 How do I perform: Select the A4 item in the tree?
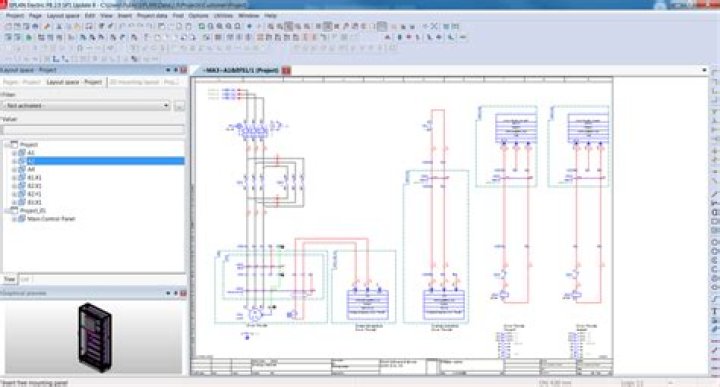(x=31, y=169)
